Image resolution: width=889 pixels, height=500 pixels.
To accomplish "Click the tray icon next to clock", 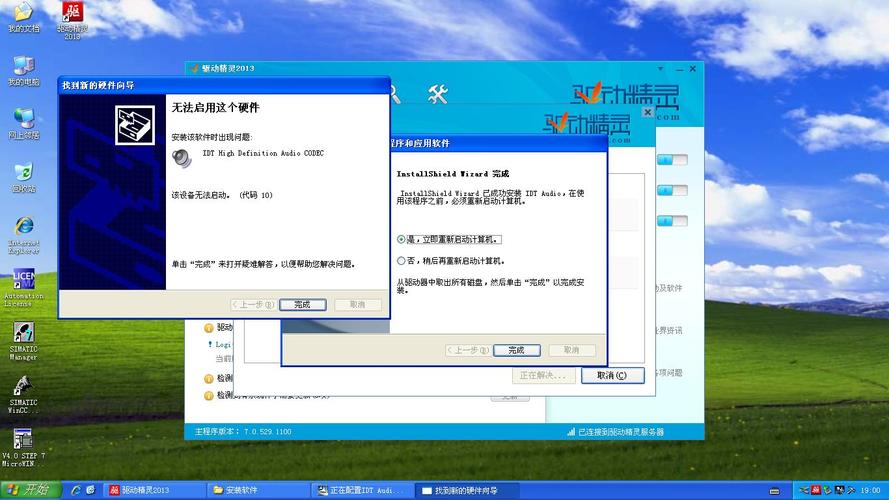I will (x=851, y=490).
